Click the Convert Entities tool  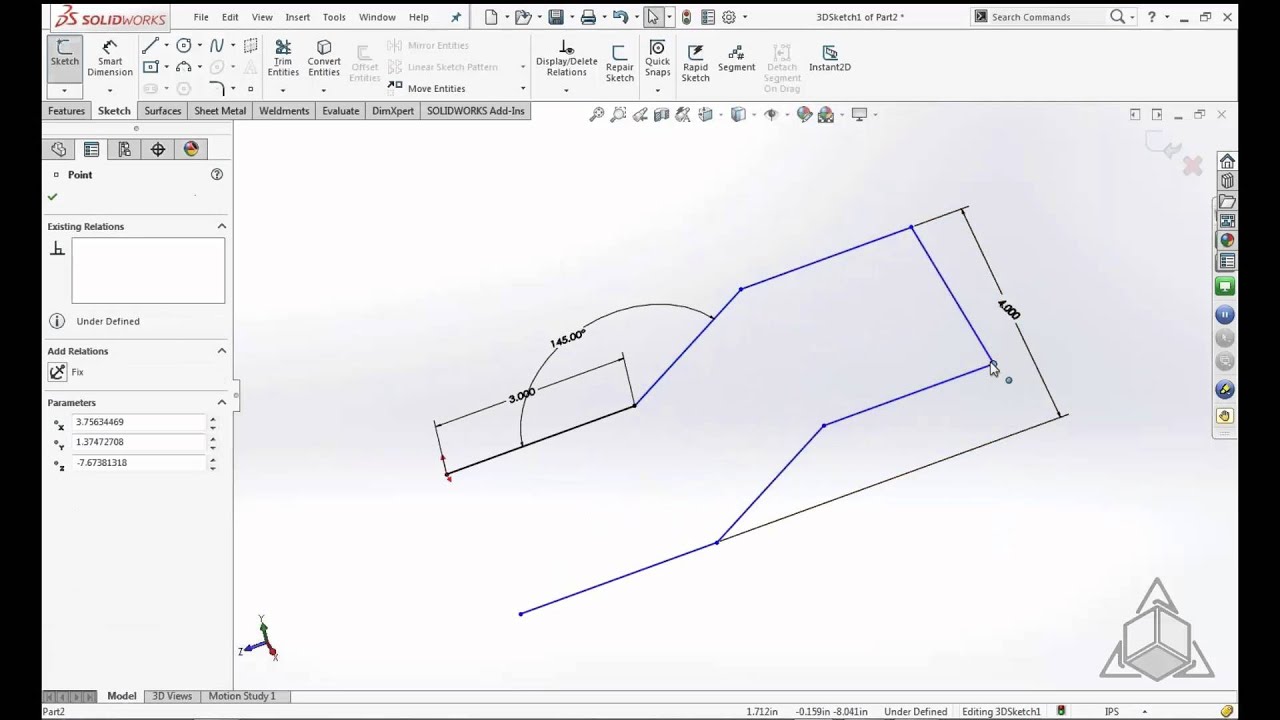tap(324, 59)
